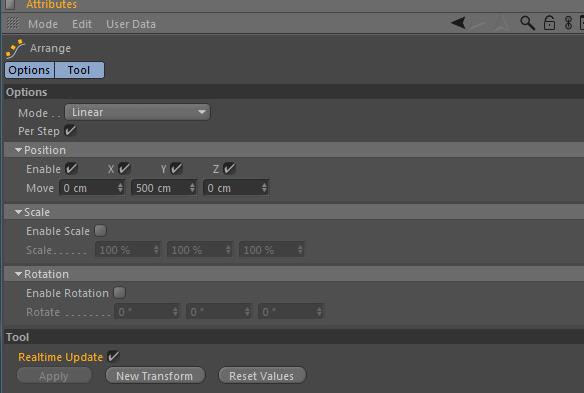Click the Arrange tool icon

pos(15,48)
